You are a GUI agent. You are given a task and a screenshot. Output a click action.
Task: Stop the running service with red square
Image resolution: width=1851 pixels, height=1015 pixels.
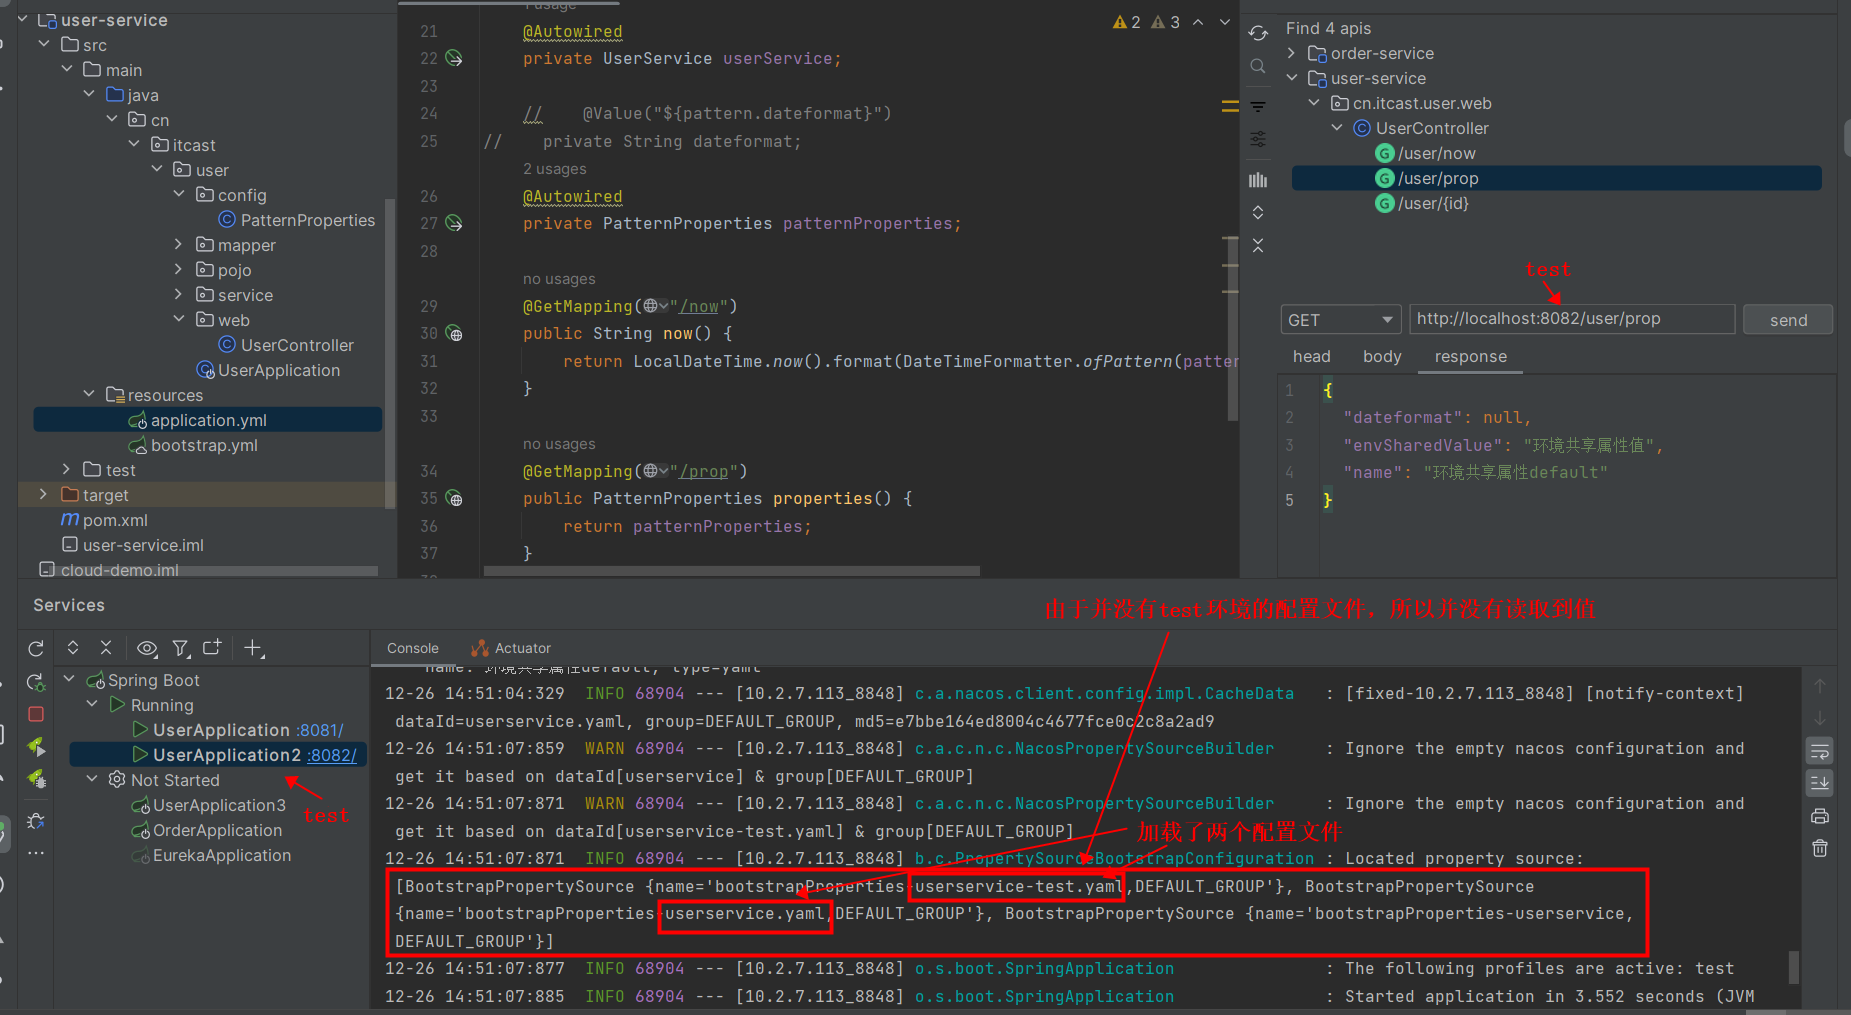pos(36,714)
